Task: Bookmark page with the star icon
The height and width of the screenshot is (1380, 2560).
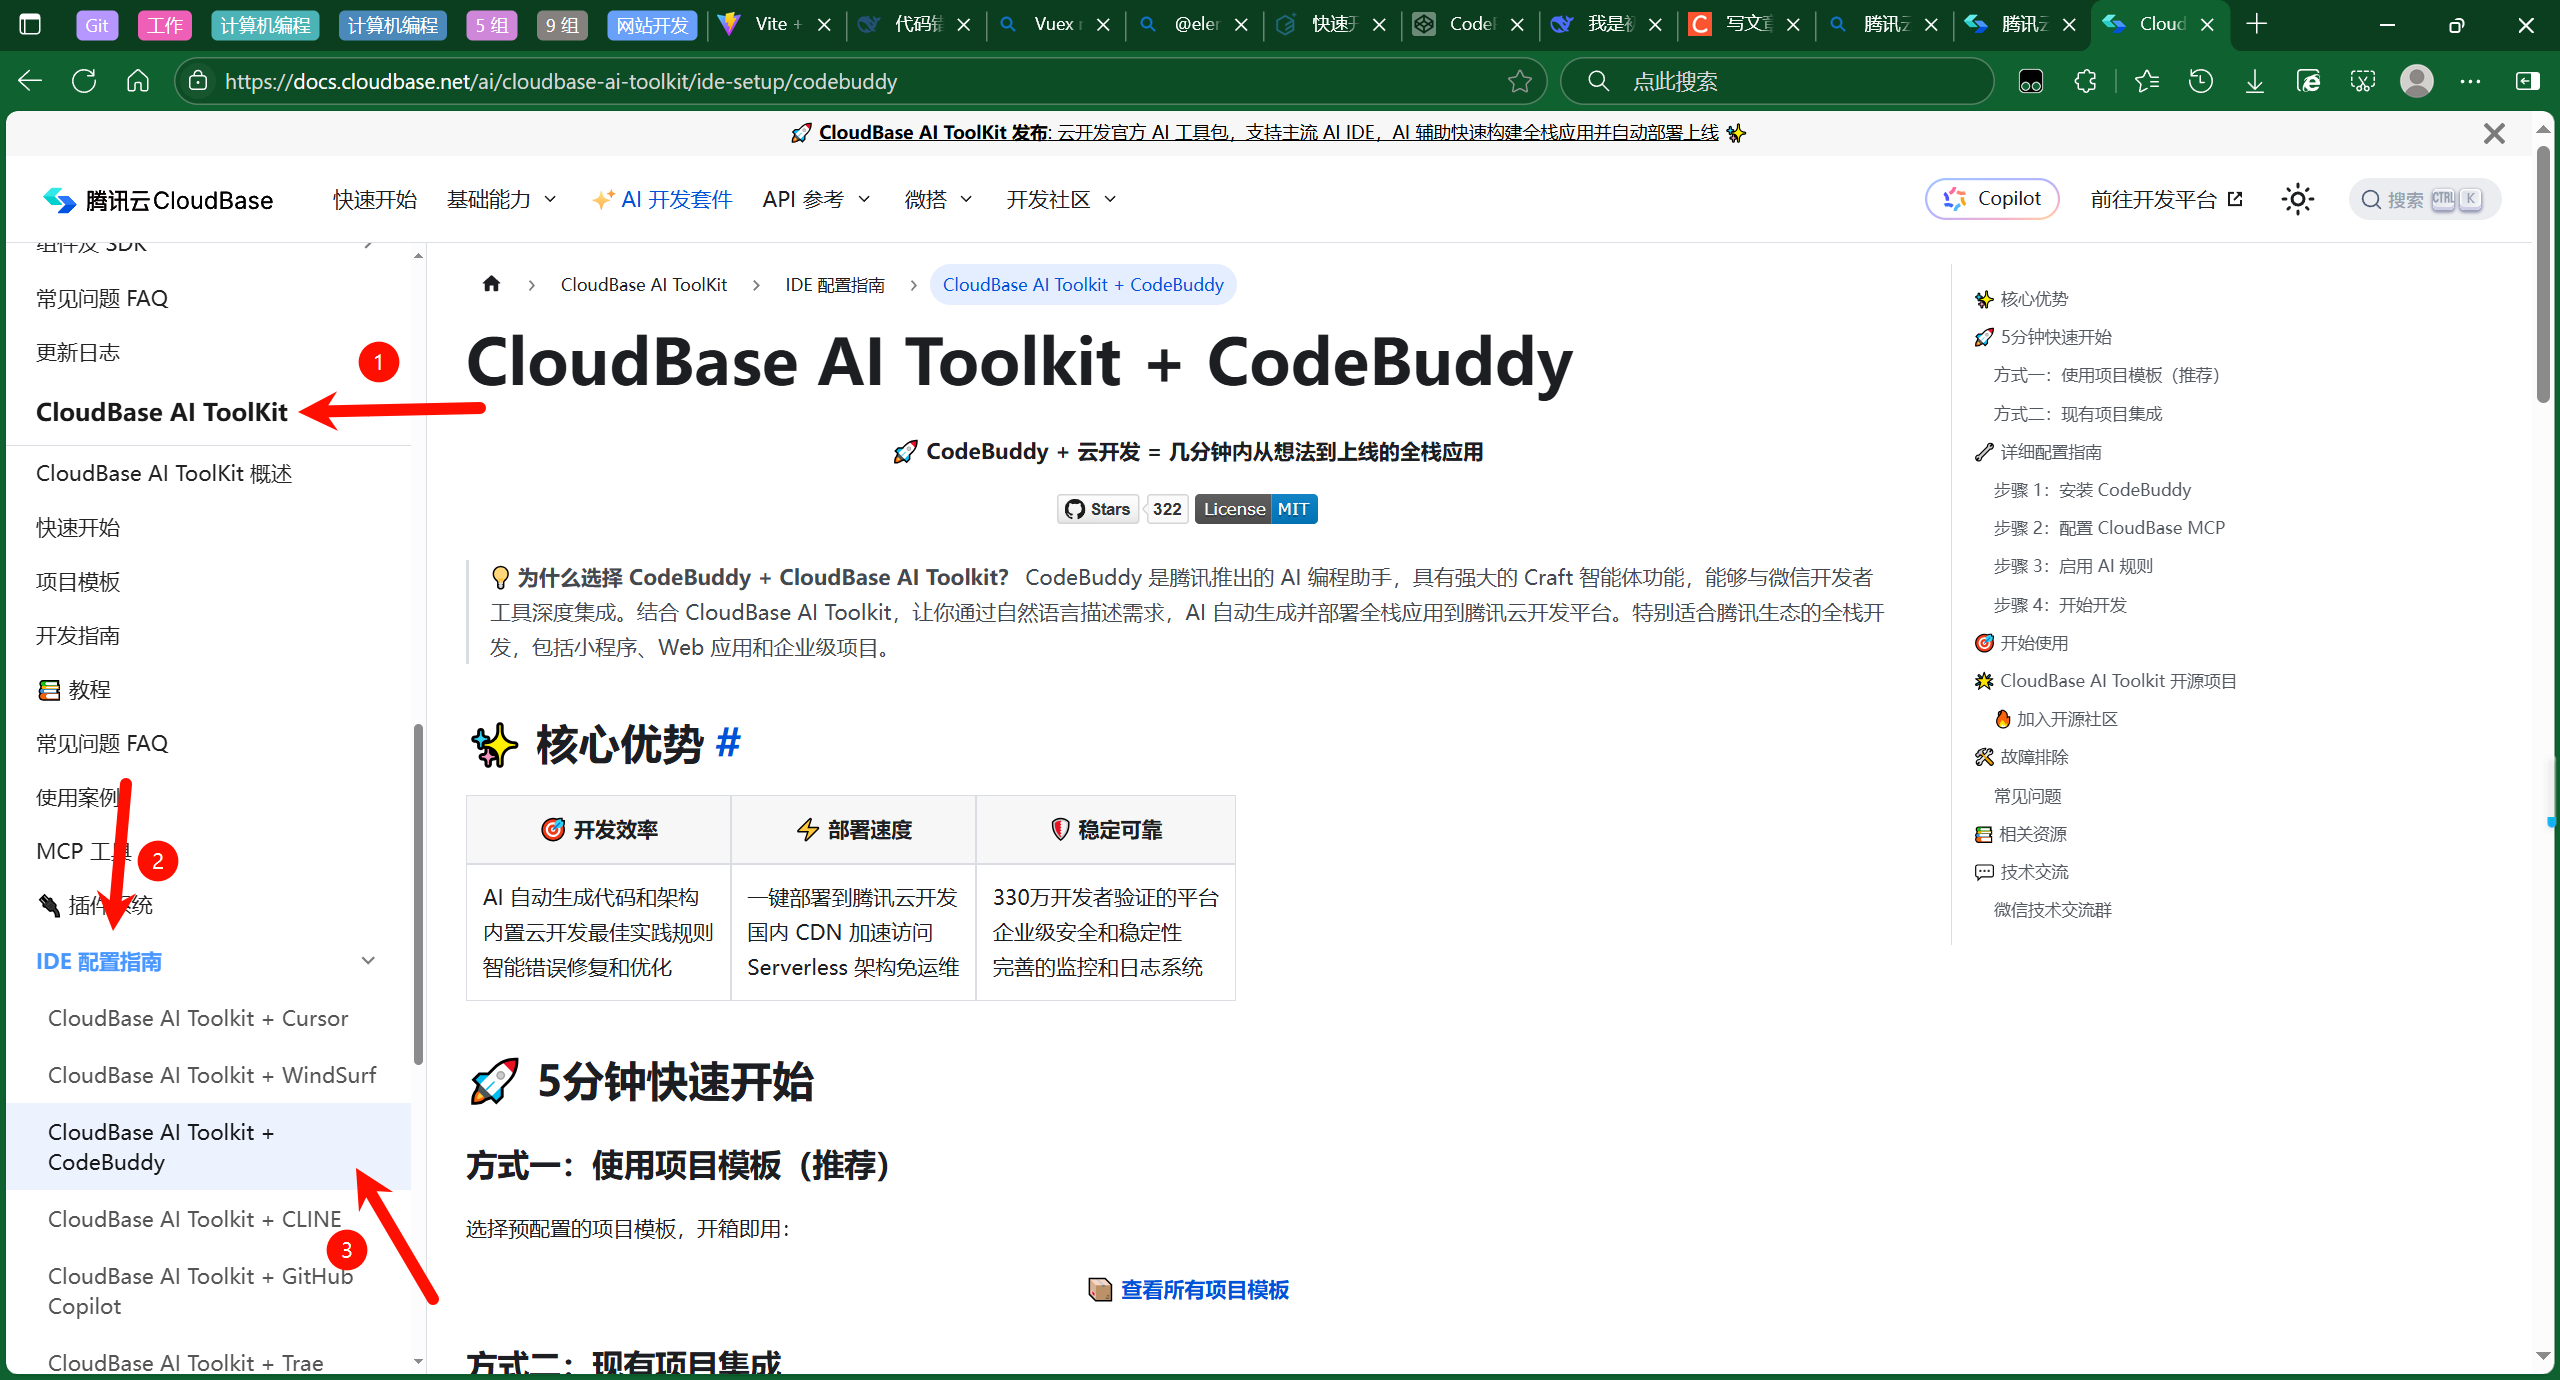Action: pyautogui.click(x=1519, y=81)
